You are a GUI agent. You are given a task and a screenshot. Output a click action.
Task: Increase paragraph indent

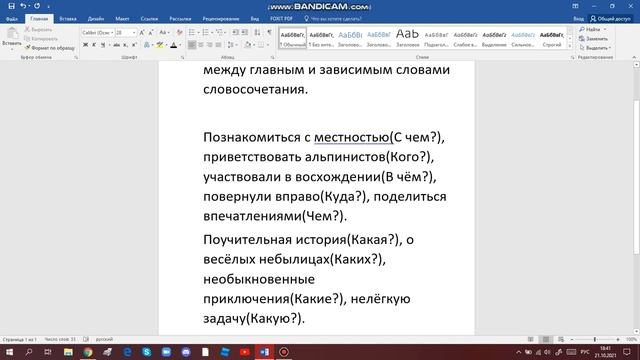tap(244, 32)
